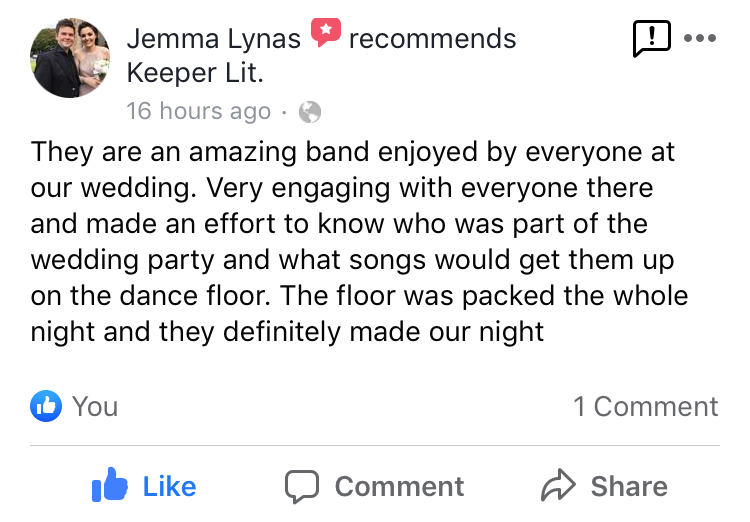
Task: Click the Comment speech bubble icon
Action: click(x=301, y=486)
